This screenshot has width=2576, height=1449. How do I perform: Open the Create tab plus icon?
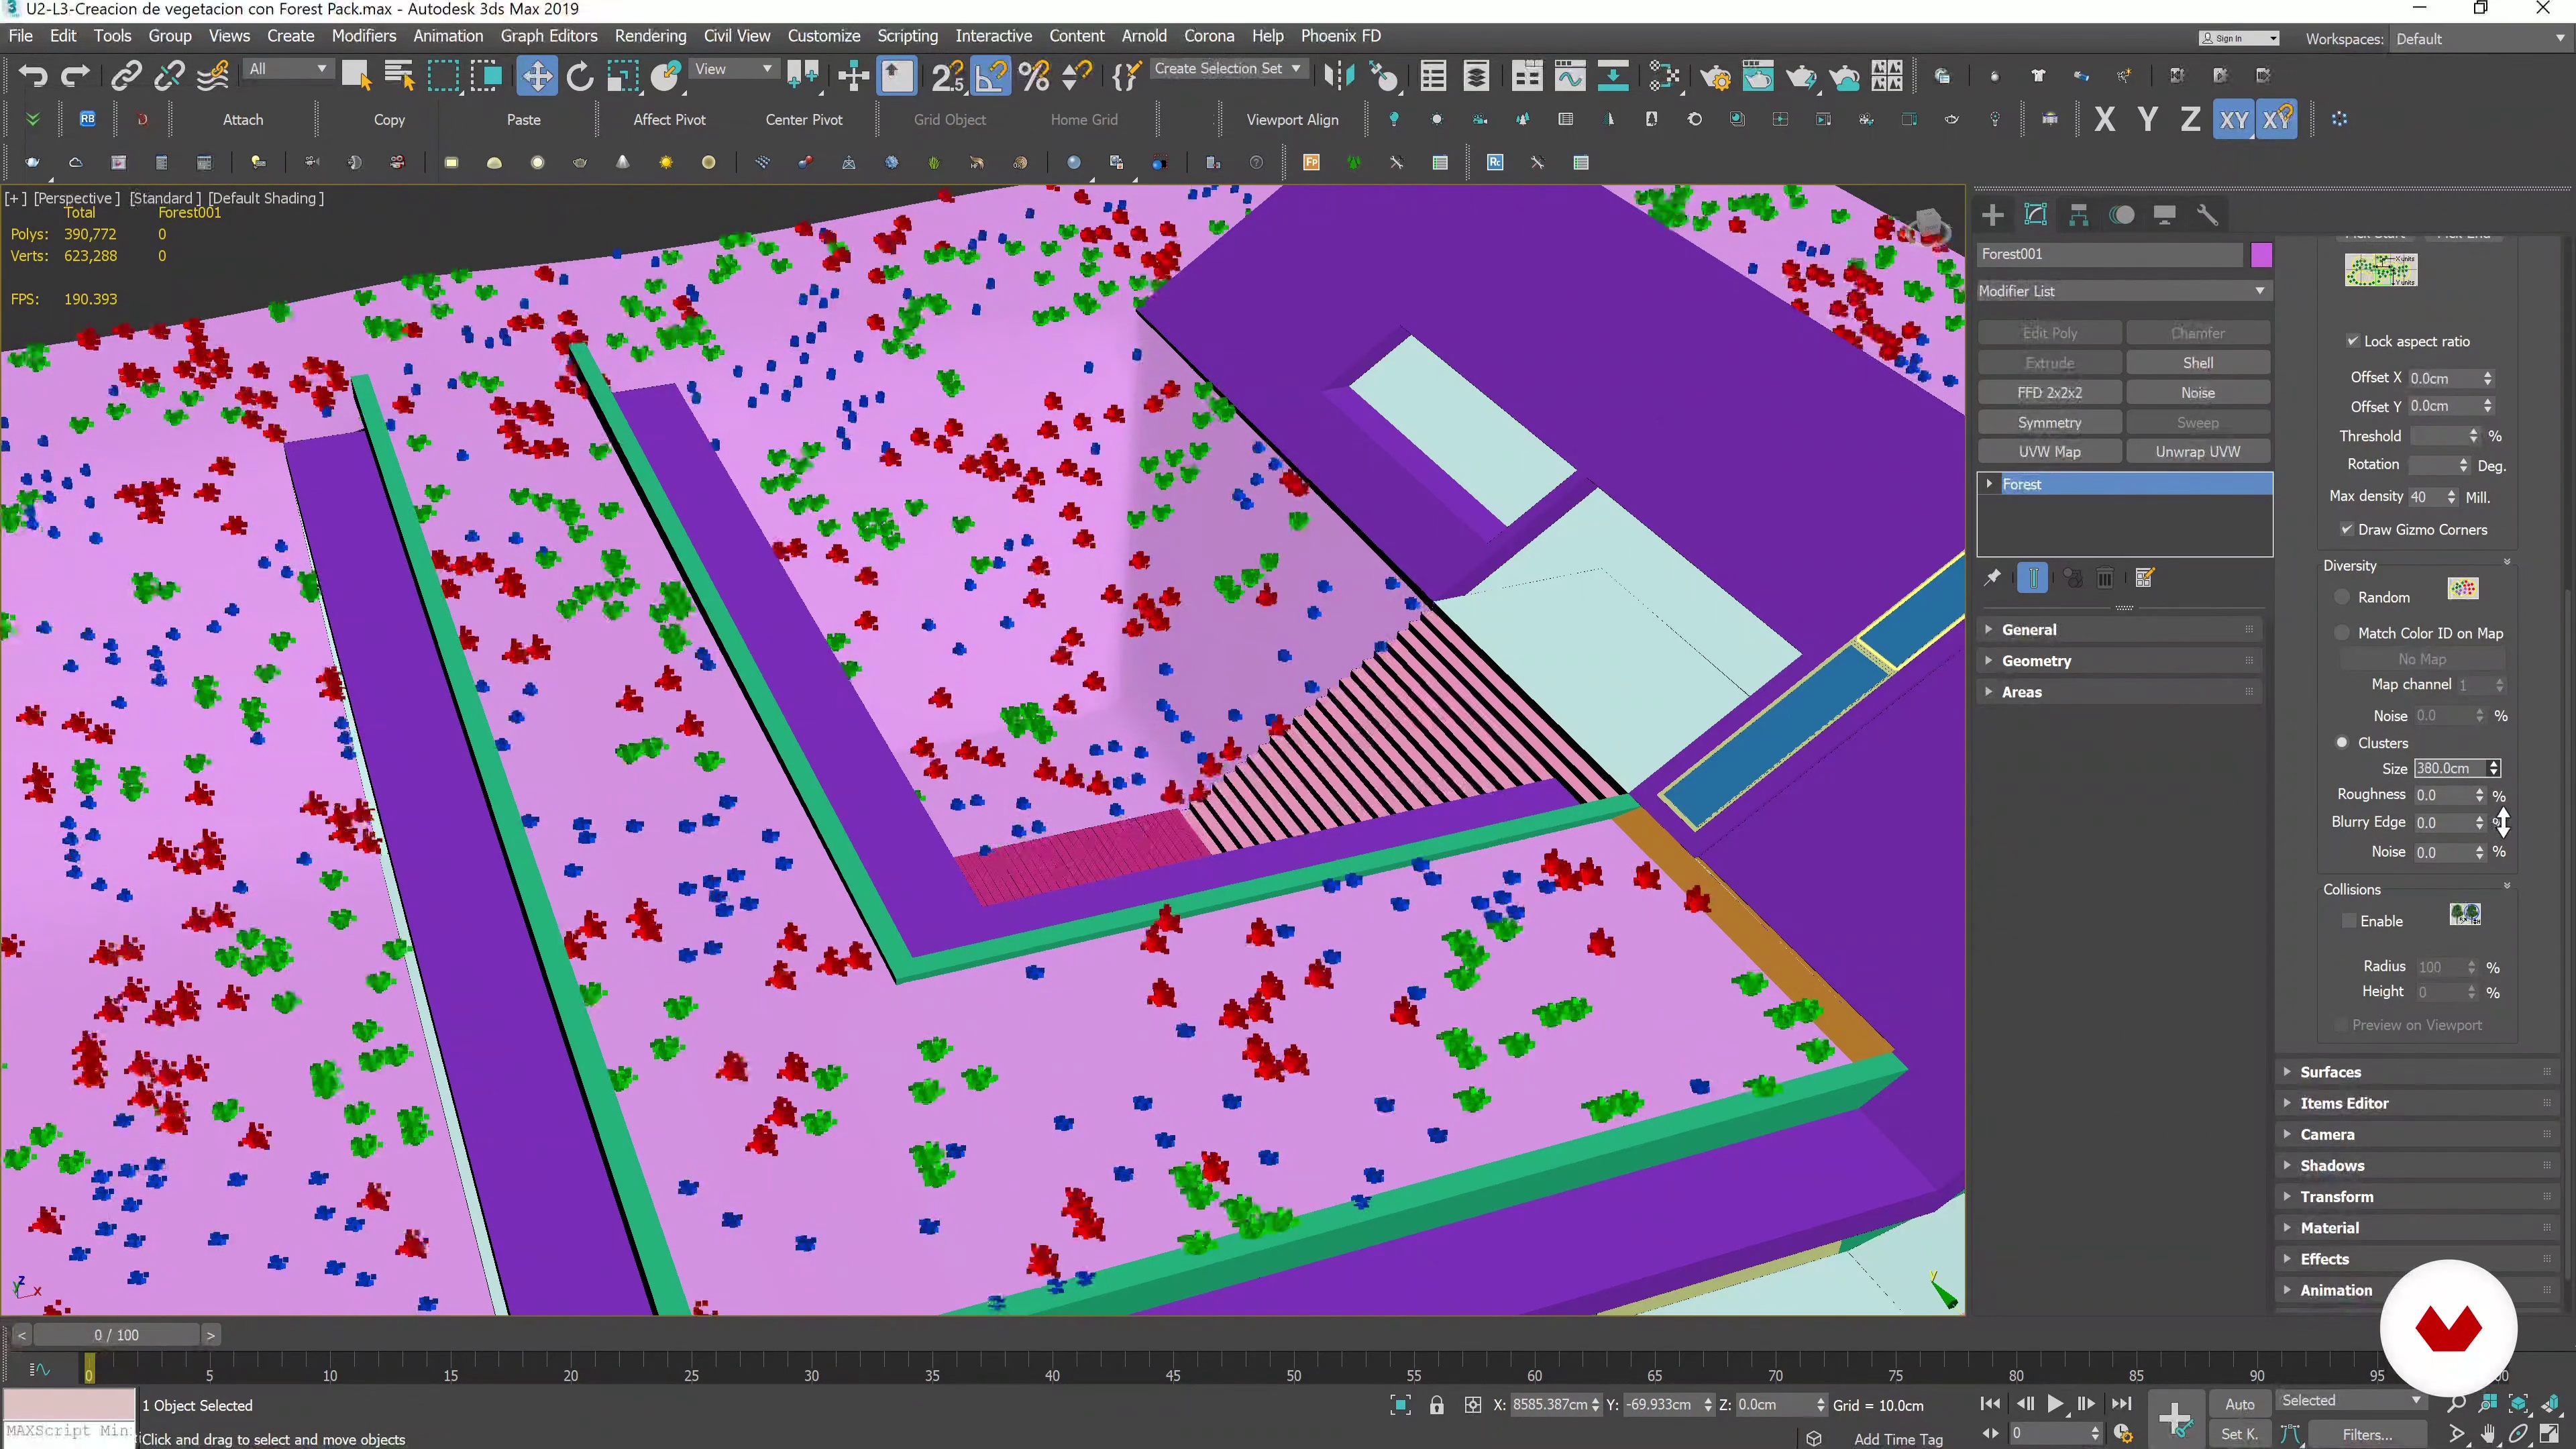point(1992,215)
